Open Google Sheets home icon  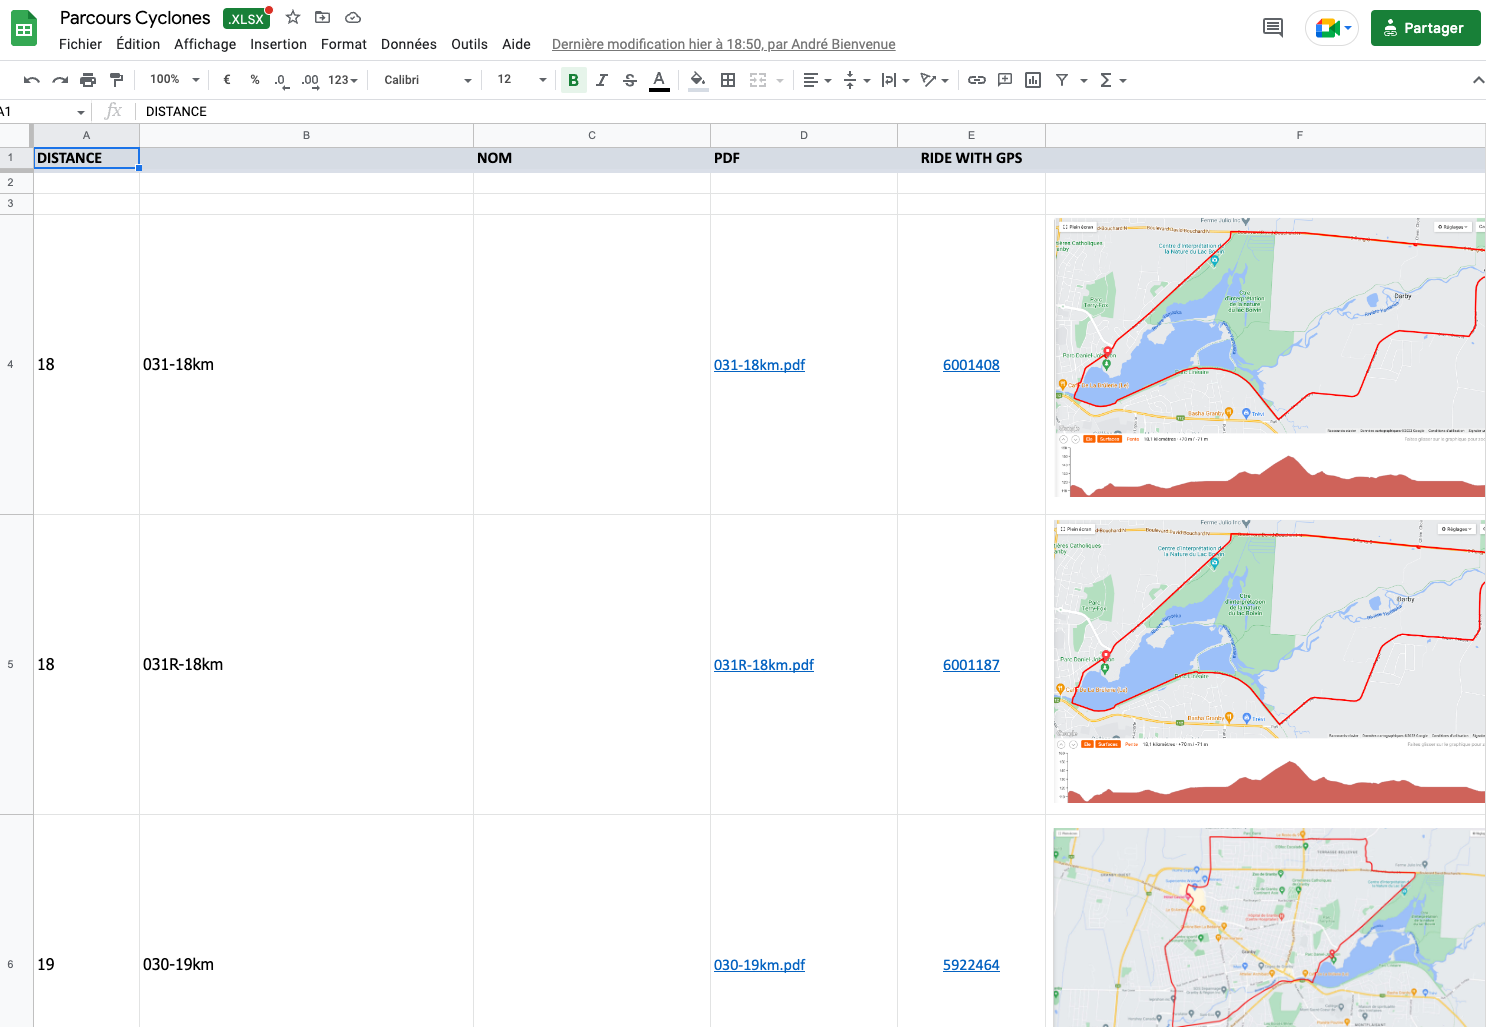tap(24, 29)
